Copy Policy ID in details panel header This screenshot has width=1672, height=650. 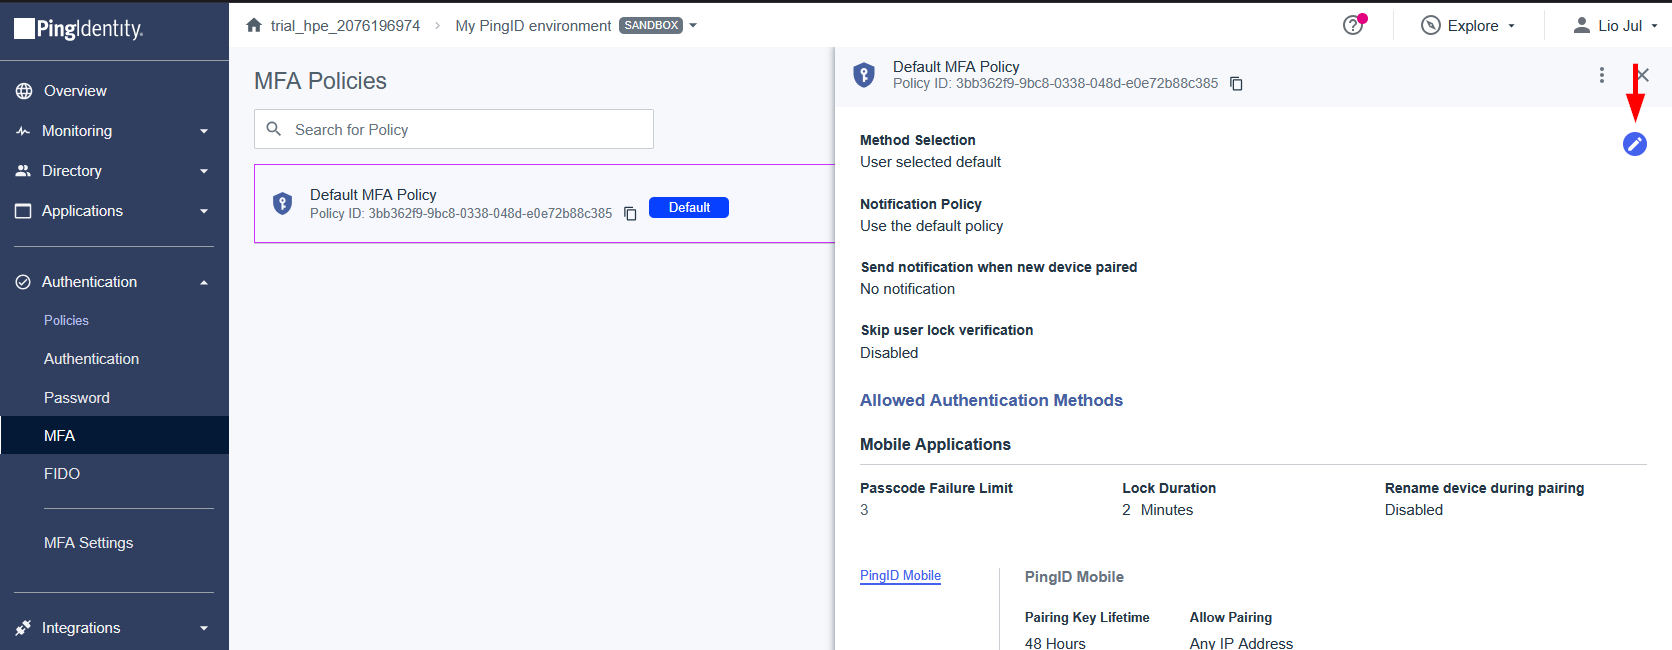tap(1236, 84)
